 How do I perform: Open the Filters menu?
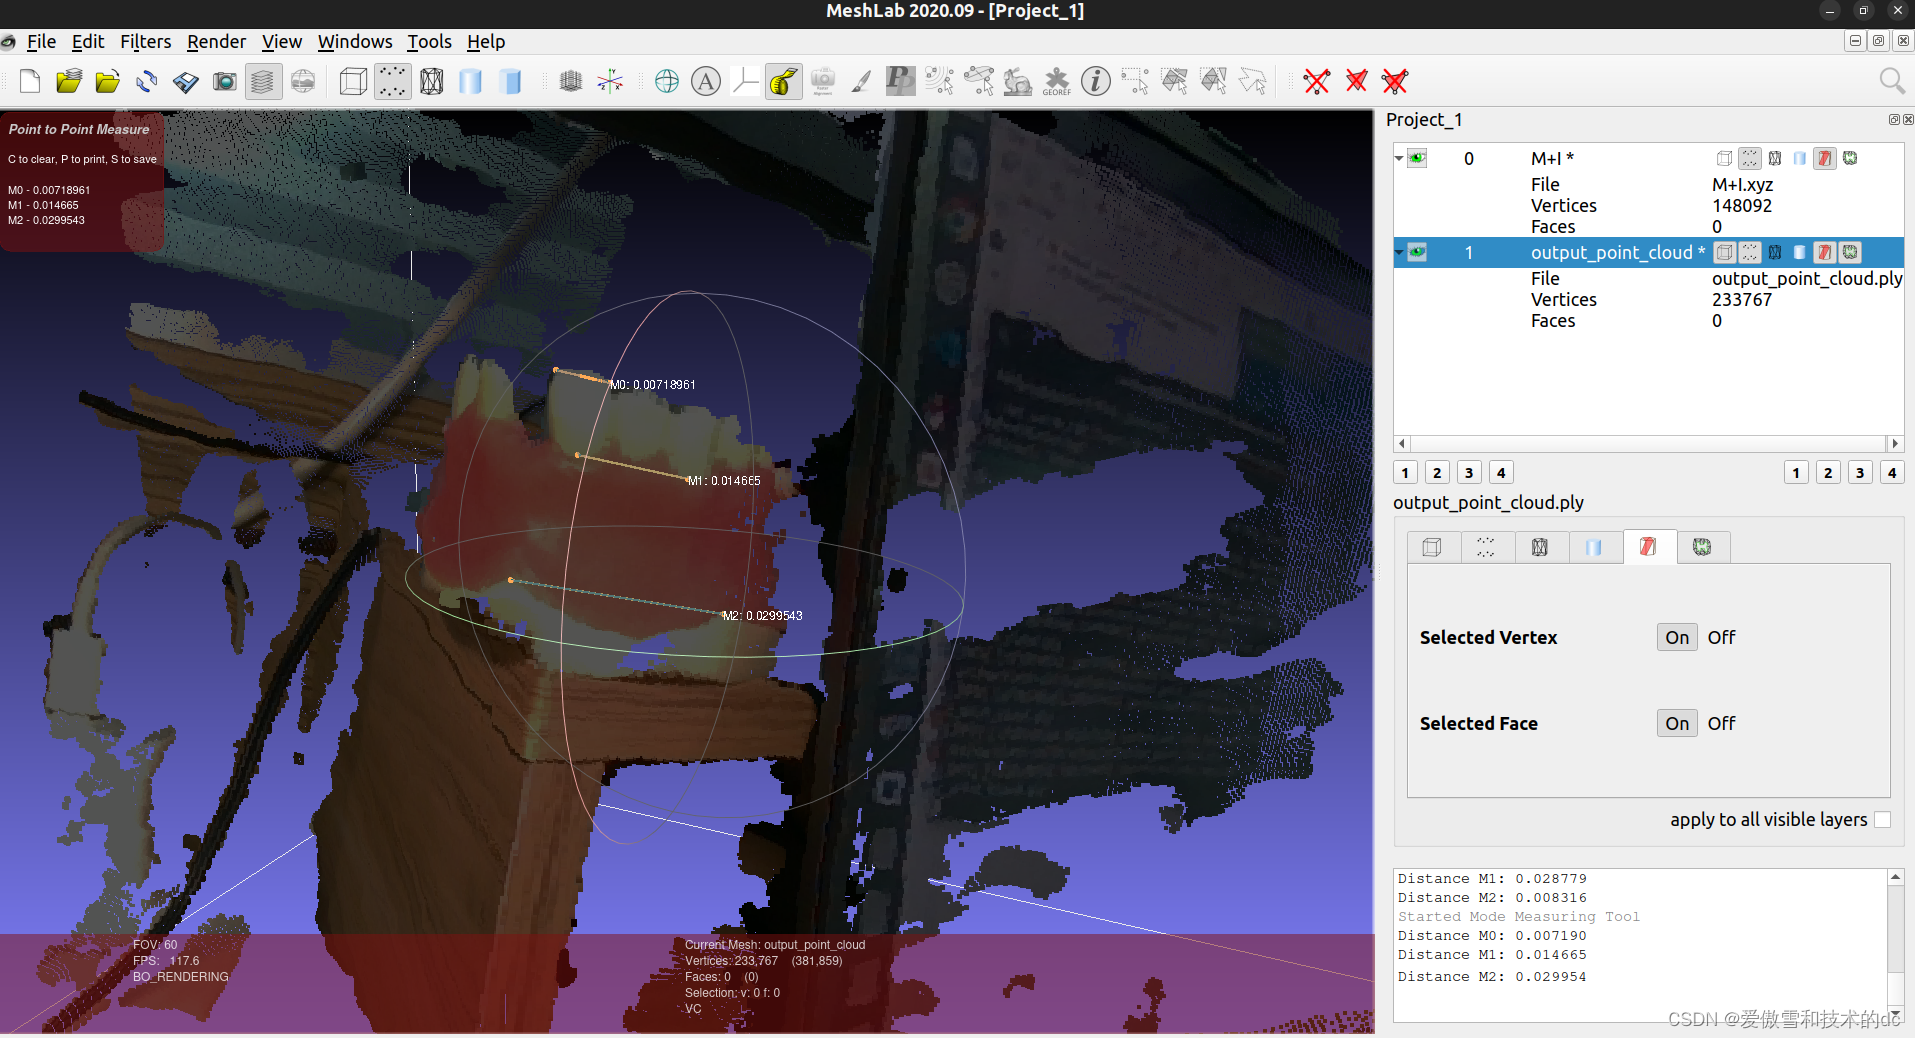(x=146, y=41)
